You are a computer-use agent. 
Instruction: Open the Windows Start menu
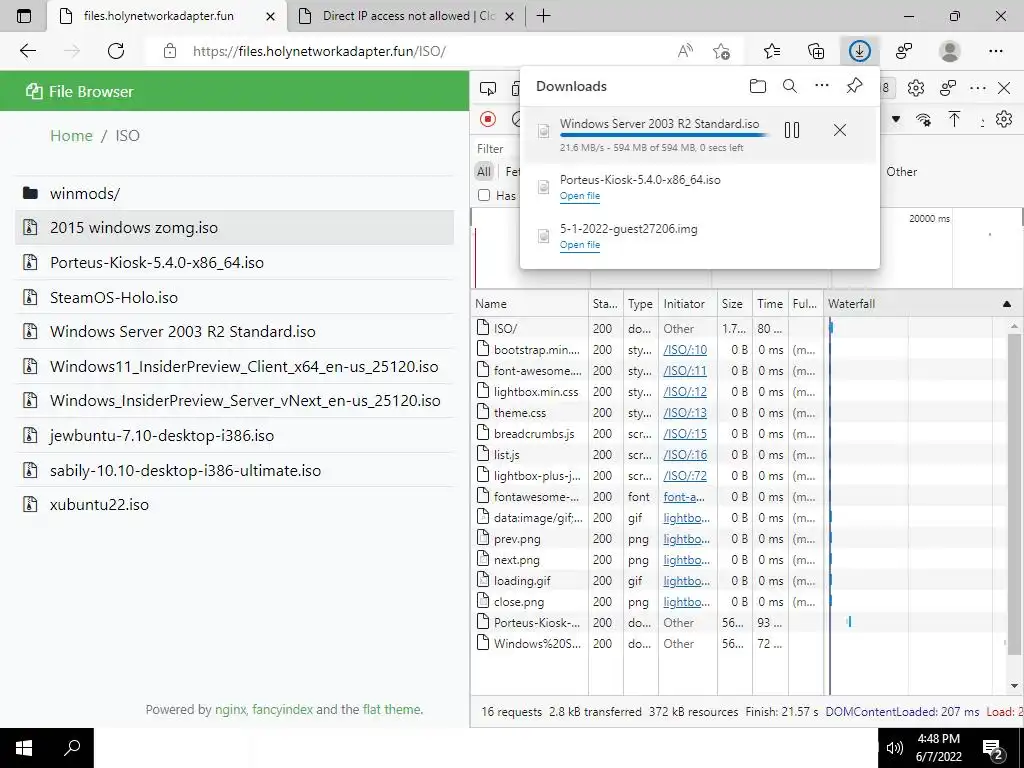pos(24,748)
